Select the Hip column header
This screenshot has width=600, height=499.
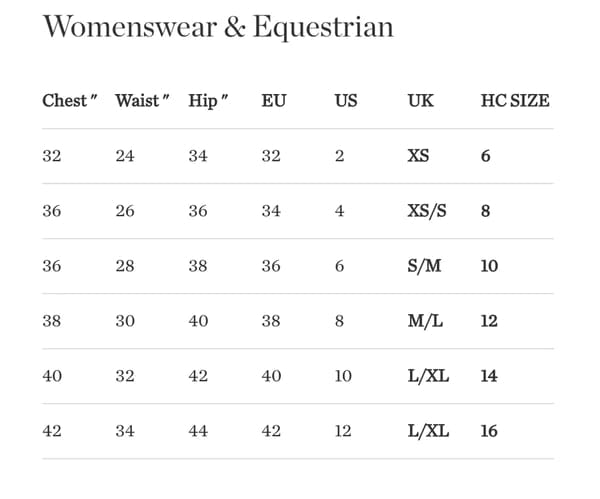209,101
